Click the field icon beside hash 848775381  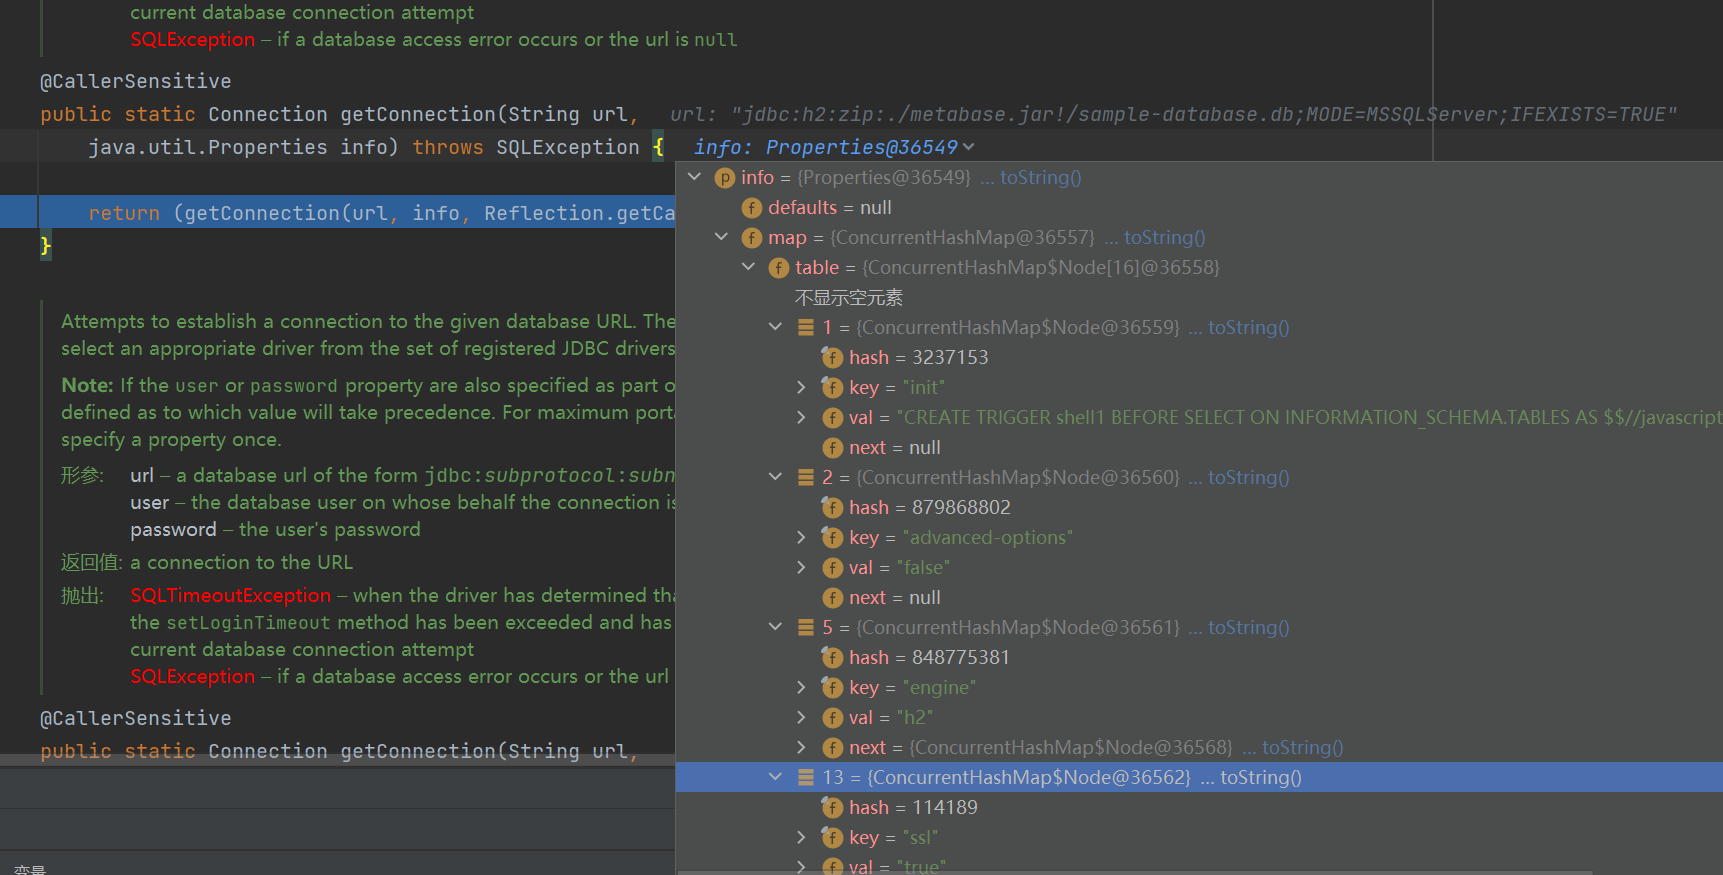click(x=832, y=657)
